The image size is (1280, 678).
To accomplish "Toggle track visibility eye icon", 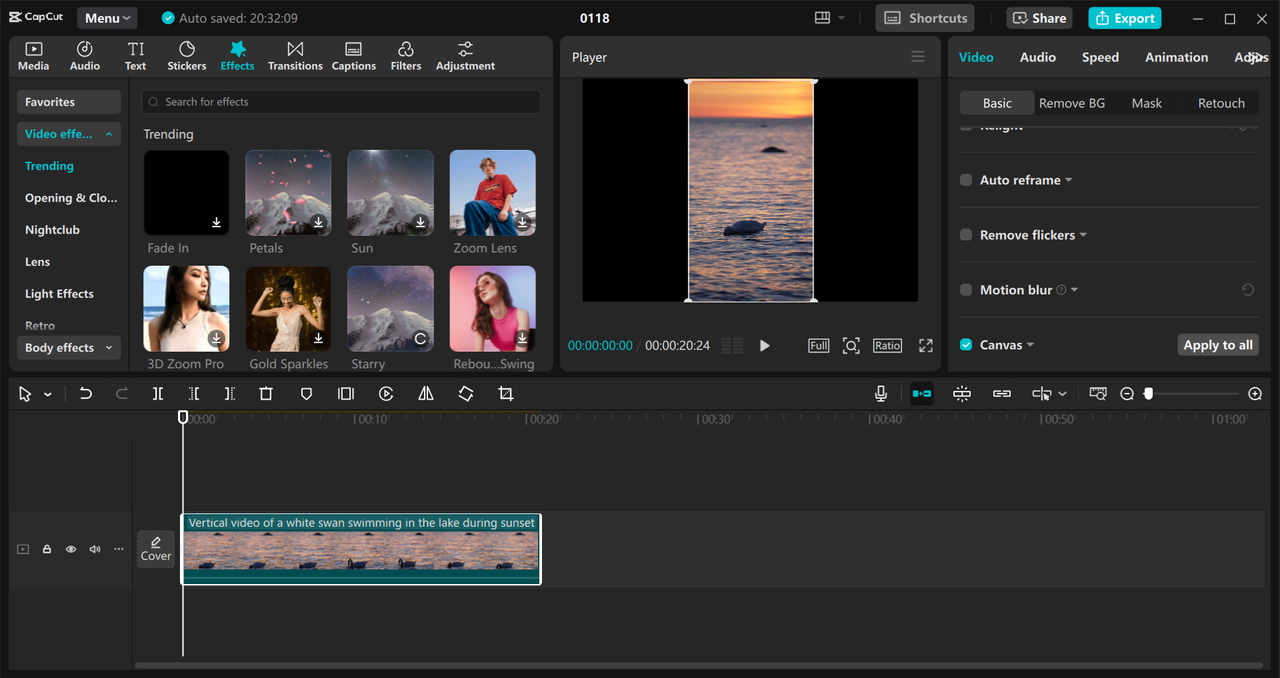I will point(71,549).
